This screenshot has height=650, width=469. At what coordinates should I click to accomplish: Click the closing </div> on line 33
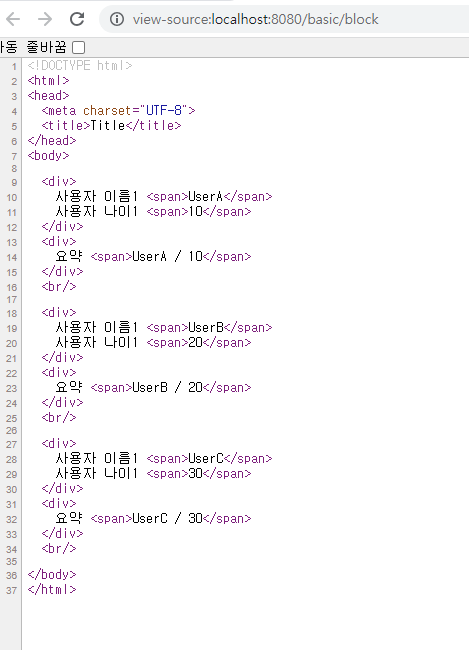click(62, 533)
